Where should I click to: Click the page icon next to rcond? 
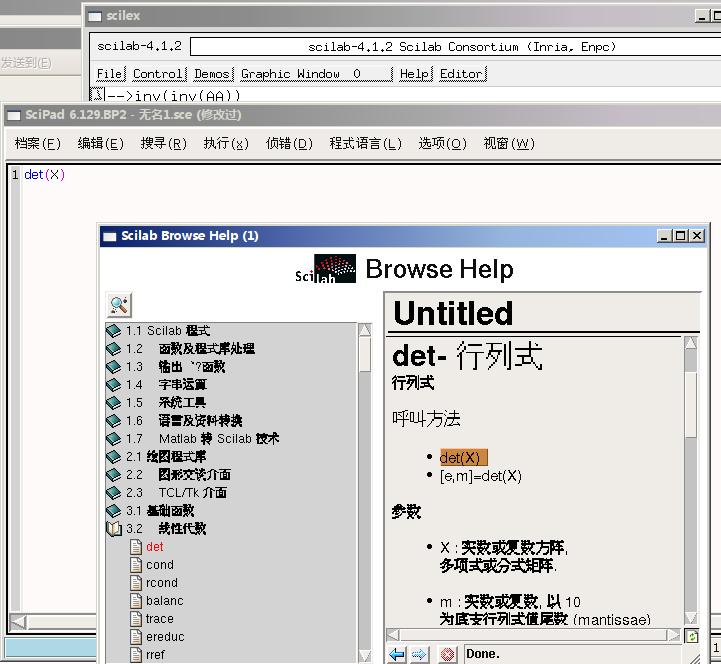click(x=136, y=583)
